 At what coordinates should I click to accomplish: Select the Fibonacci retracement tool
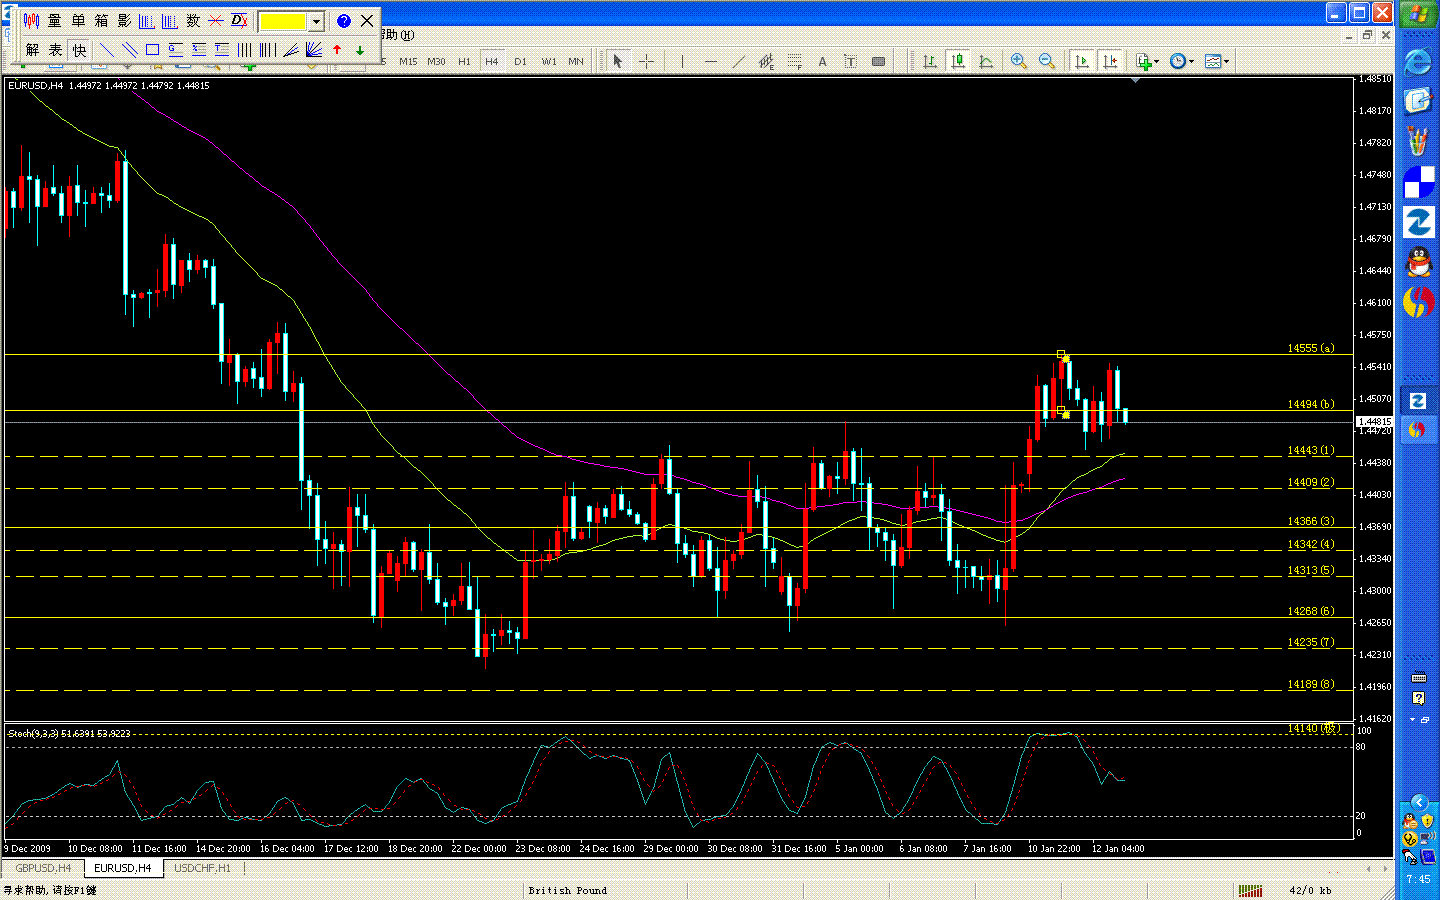[794, 62]
